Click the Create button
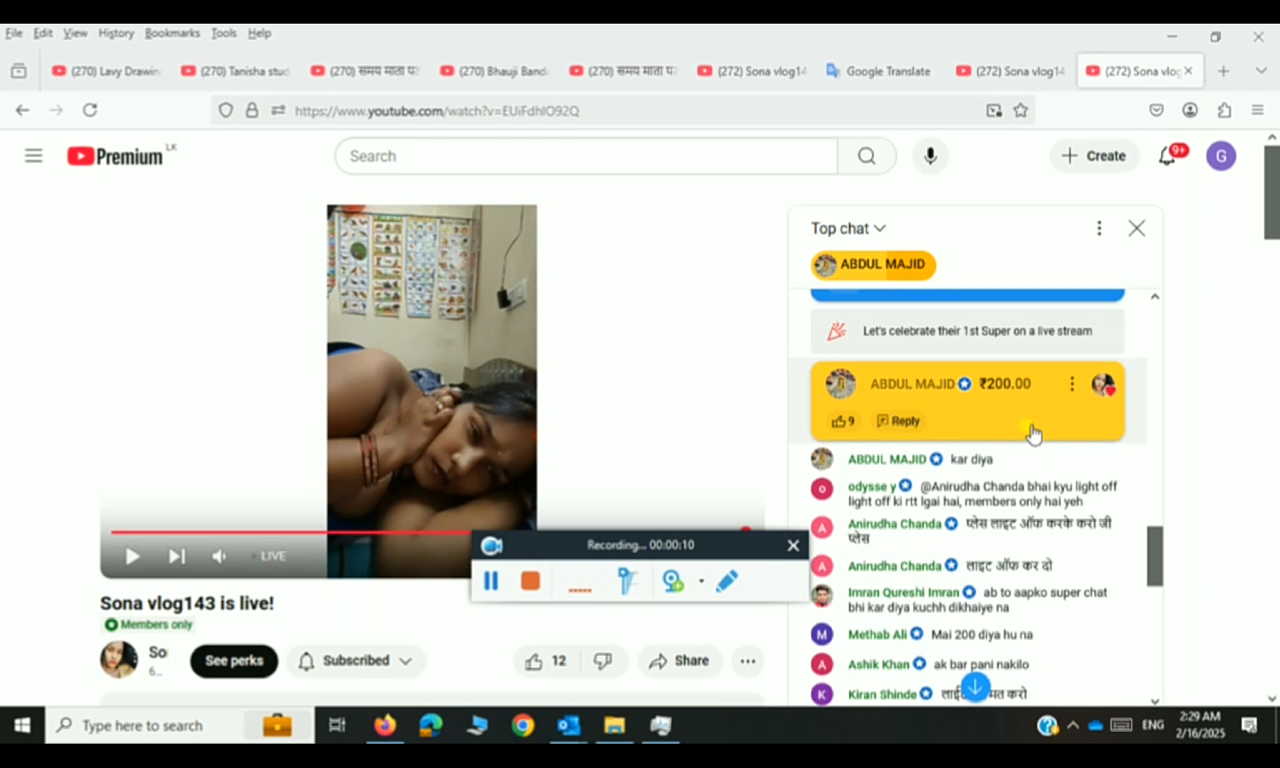This screenshot has width=1280, height=768. coord(1094,156)
